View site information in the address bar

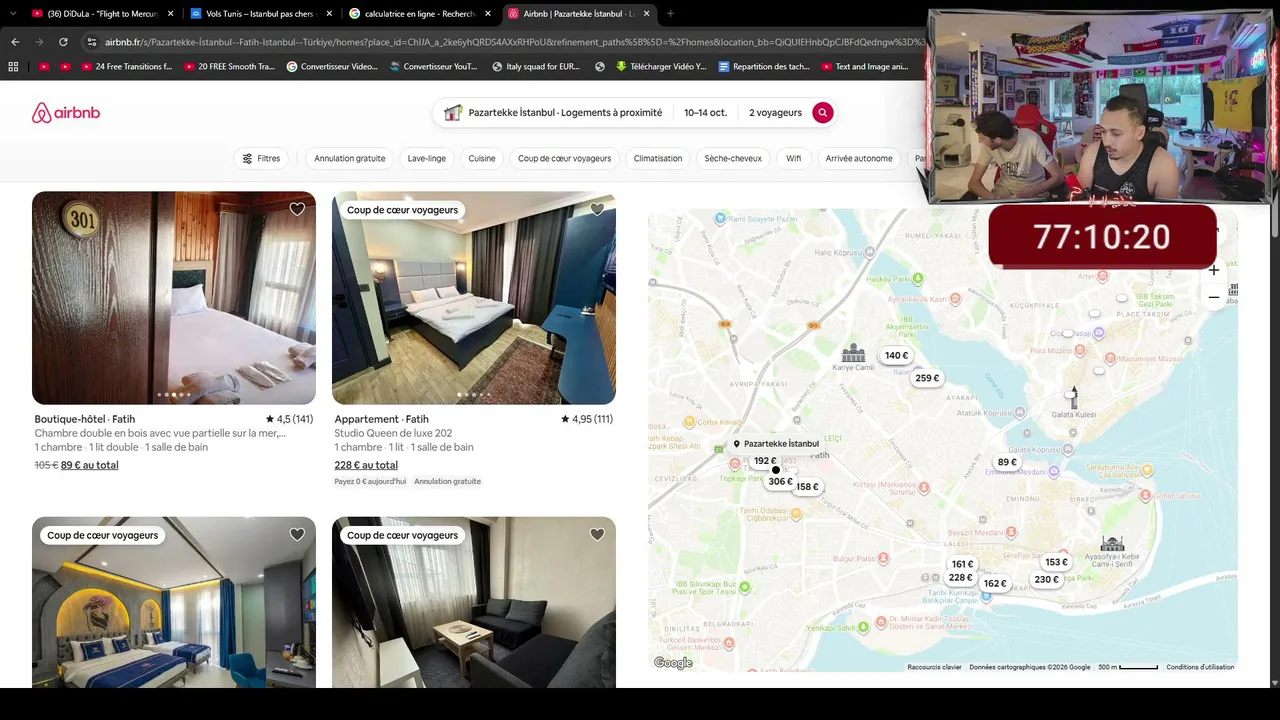91,42
